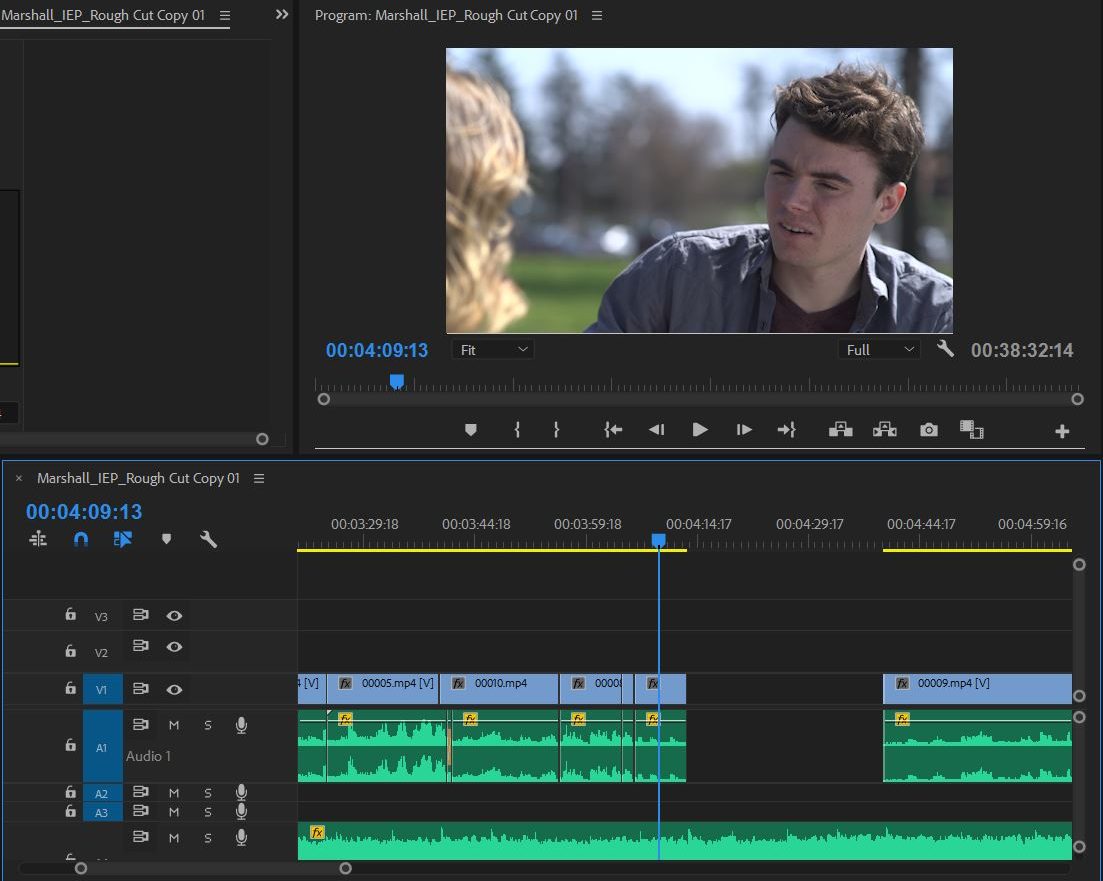Add a marker in Program monitor
Image resolution: width=1103 pixels, height=881 pixels.
(x=471, y=429)
